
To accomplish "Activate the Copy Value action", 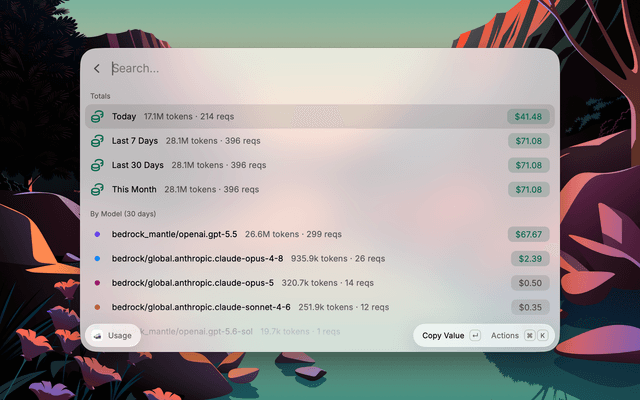I will click(x=443, y=336).
